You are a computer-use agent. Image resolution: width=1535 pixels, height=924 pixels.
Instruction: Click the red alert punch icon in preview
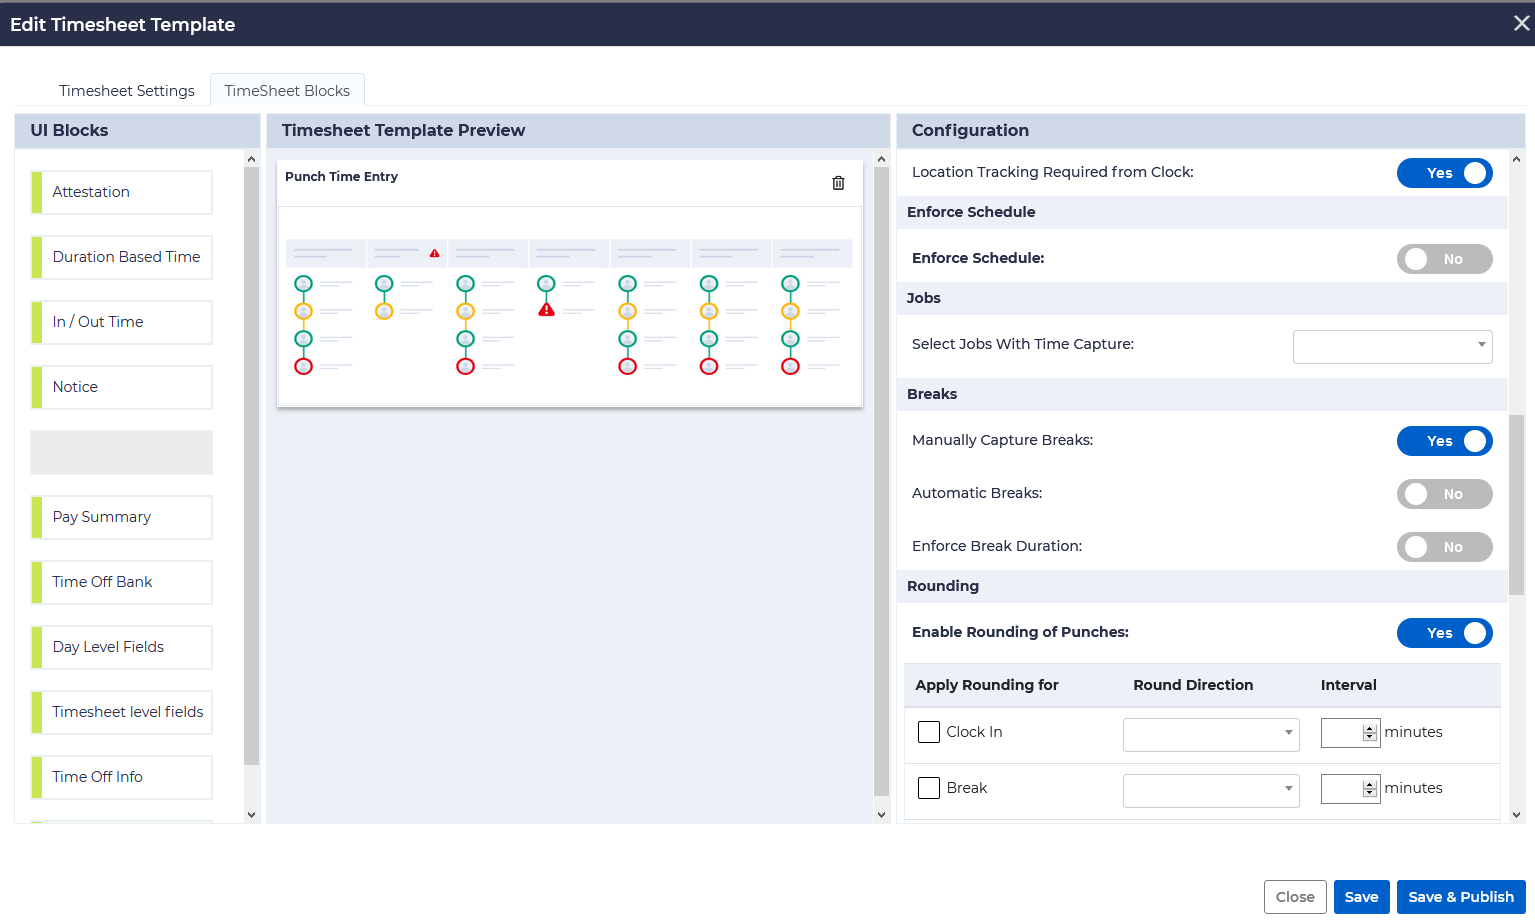546,310
